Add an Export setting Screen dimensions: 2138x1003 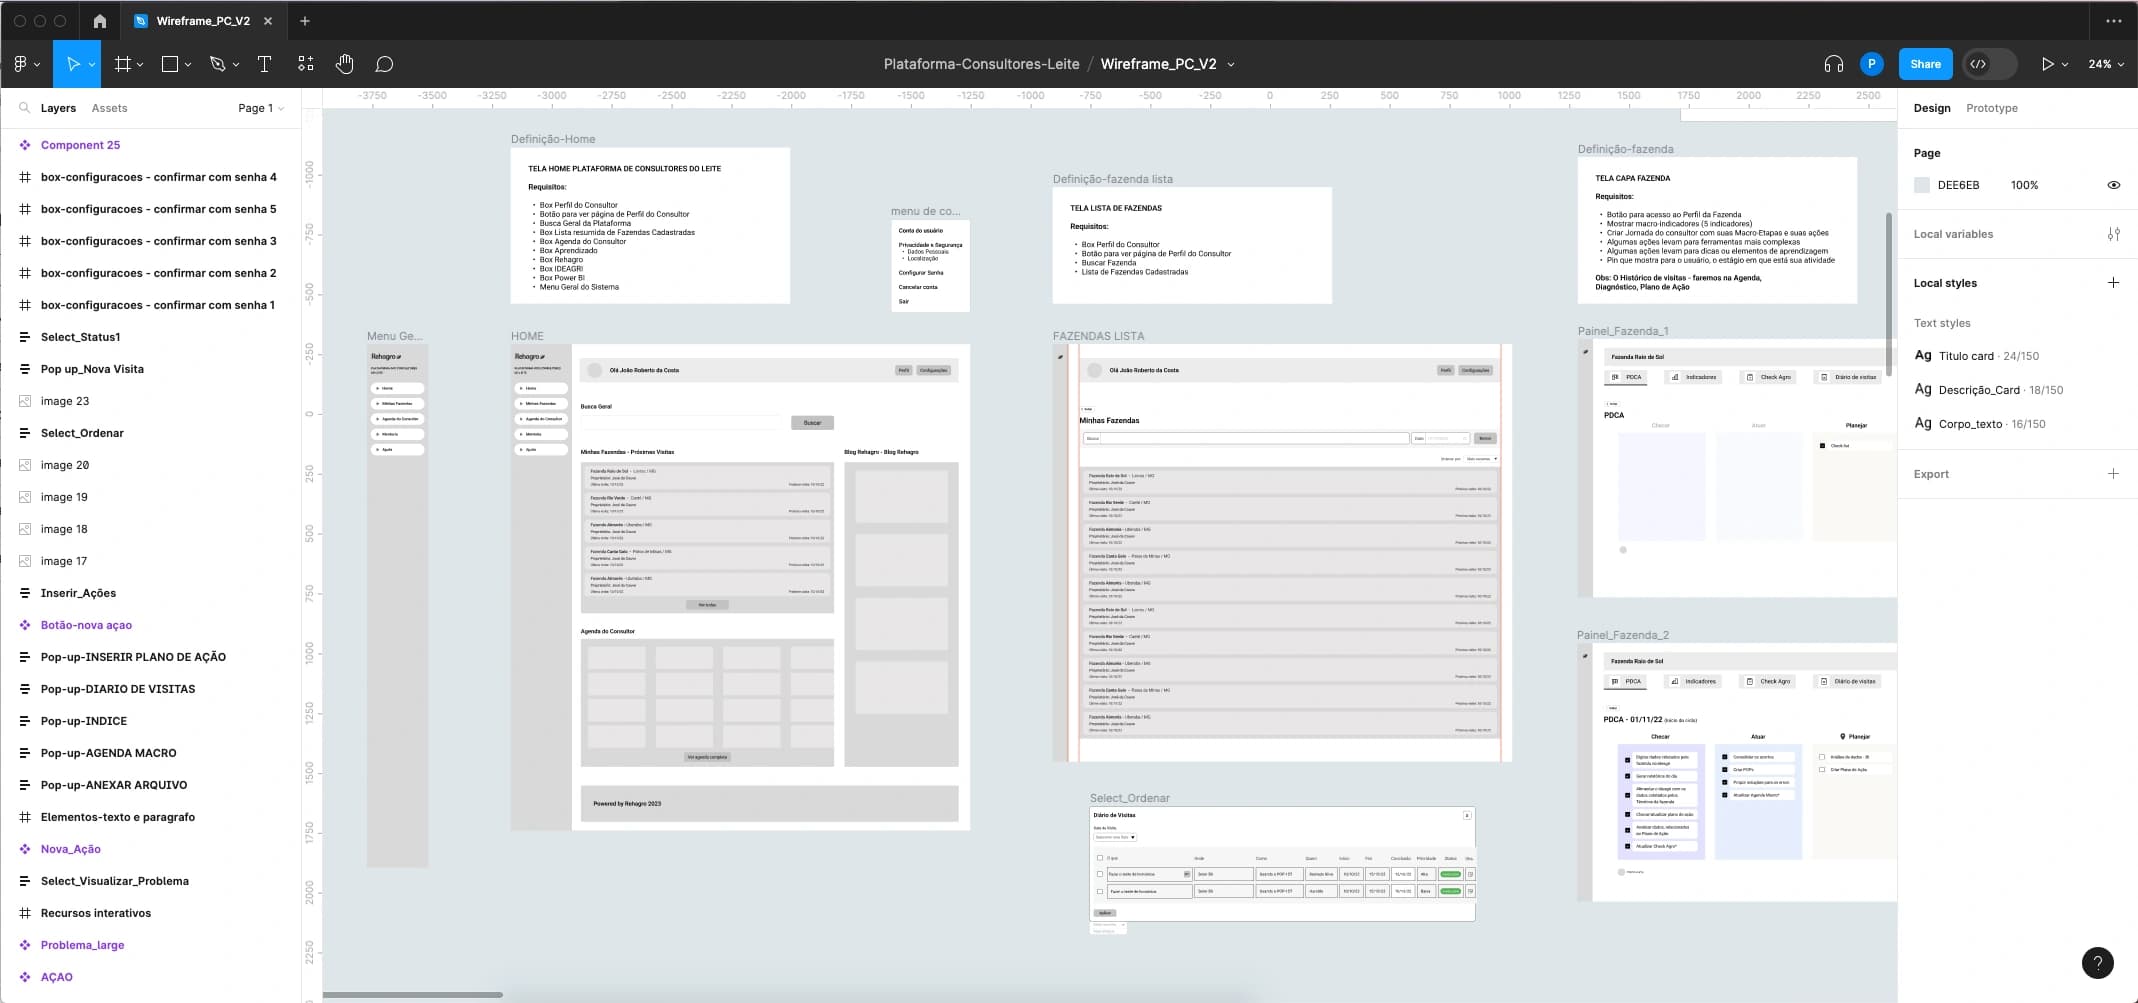[x=2113, y=474]
